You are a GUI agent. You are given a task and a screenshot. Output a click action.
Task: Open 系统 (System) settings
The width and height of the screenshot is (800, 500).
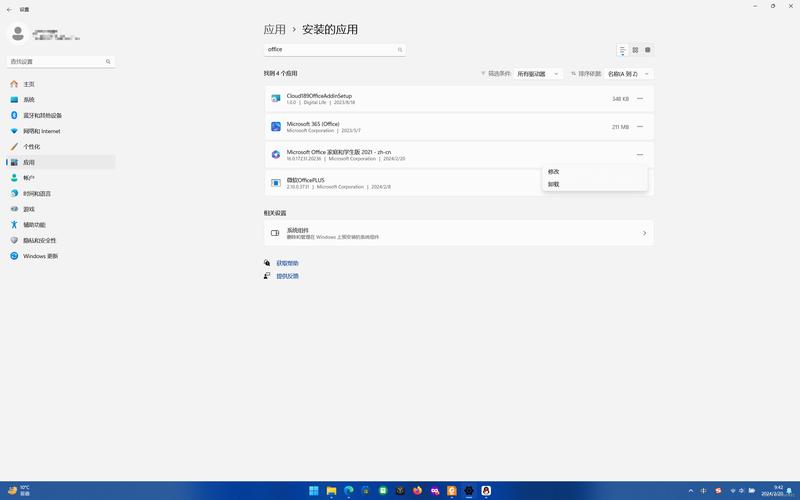[61, 100]
